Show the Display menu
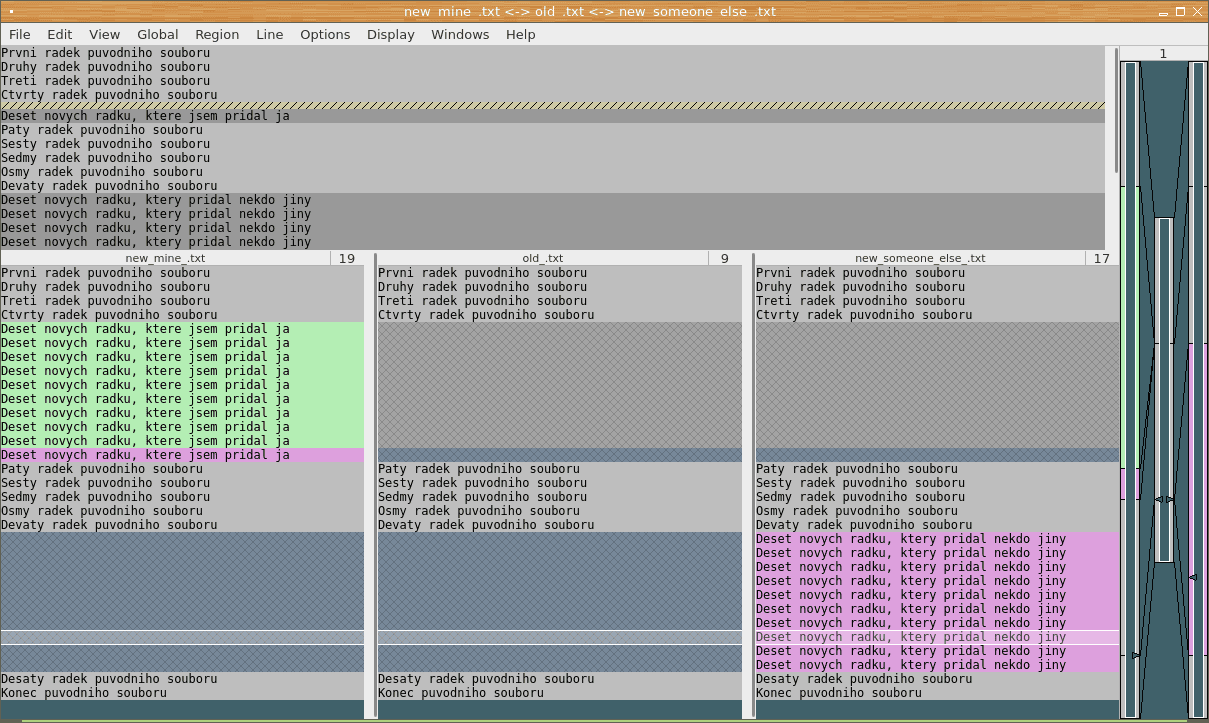Image resolution: width=1209 pixels, height=723 pixels. point(390,34)
